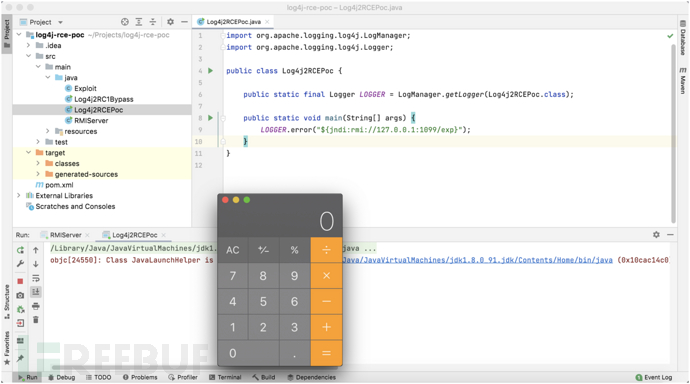
Task: Click the editor vertical scrollbar
Action: click(673, 132)
